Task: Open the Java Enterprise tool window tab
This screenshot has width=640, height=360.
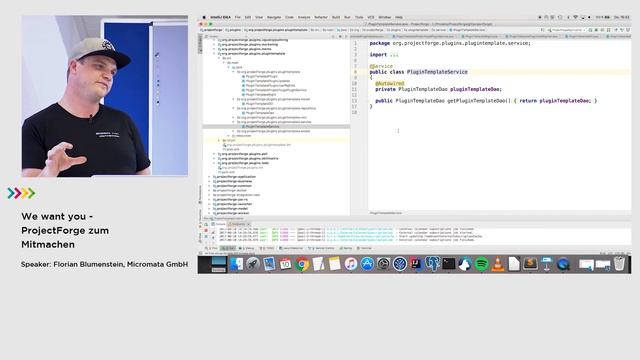Action: pyautogui.click(x=291, y=248)
